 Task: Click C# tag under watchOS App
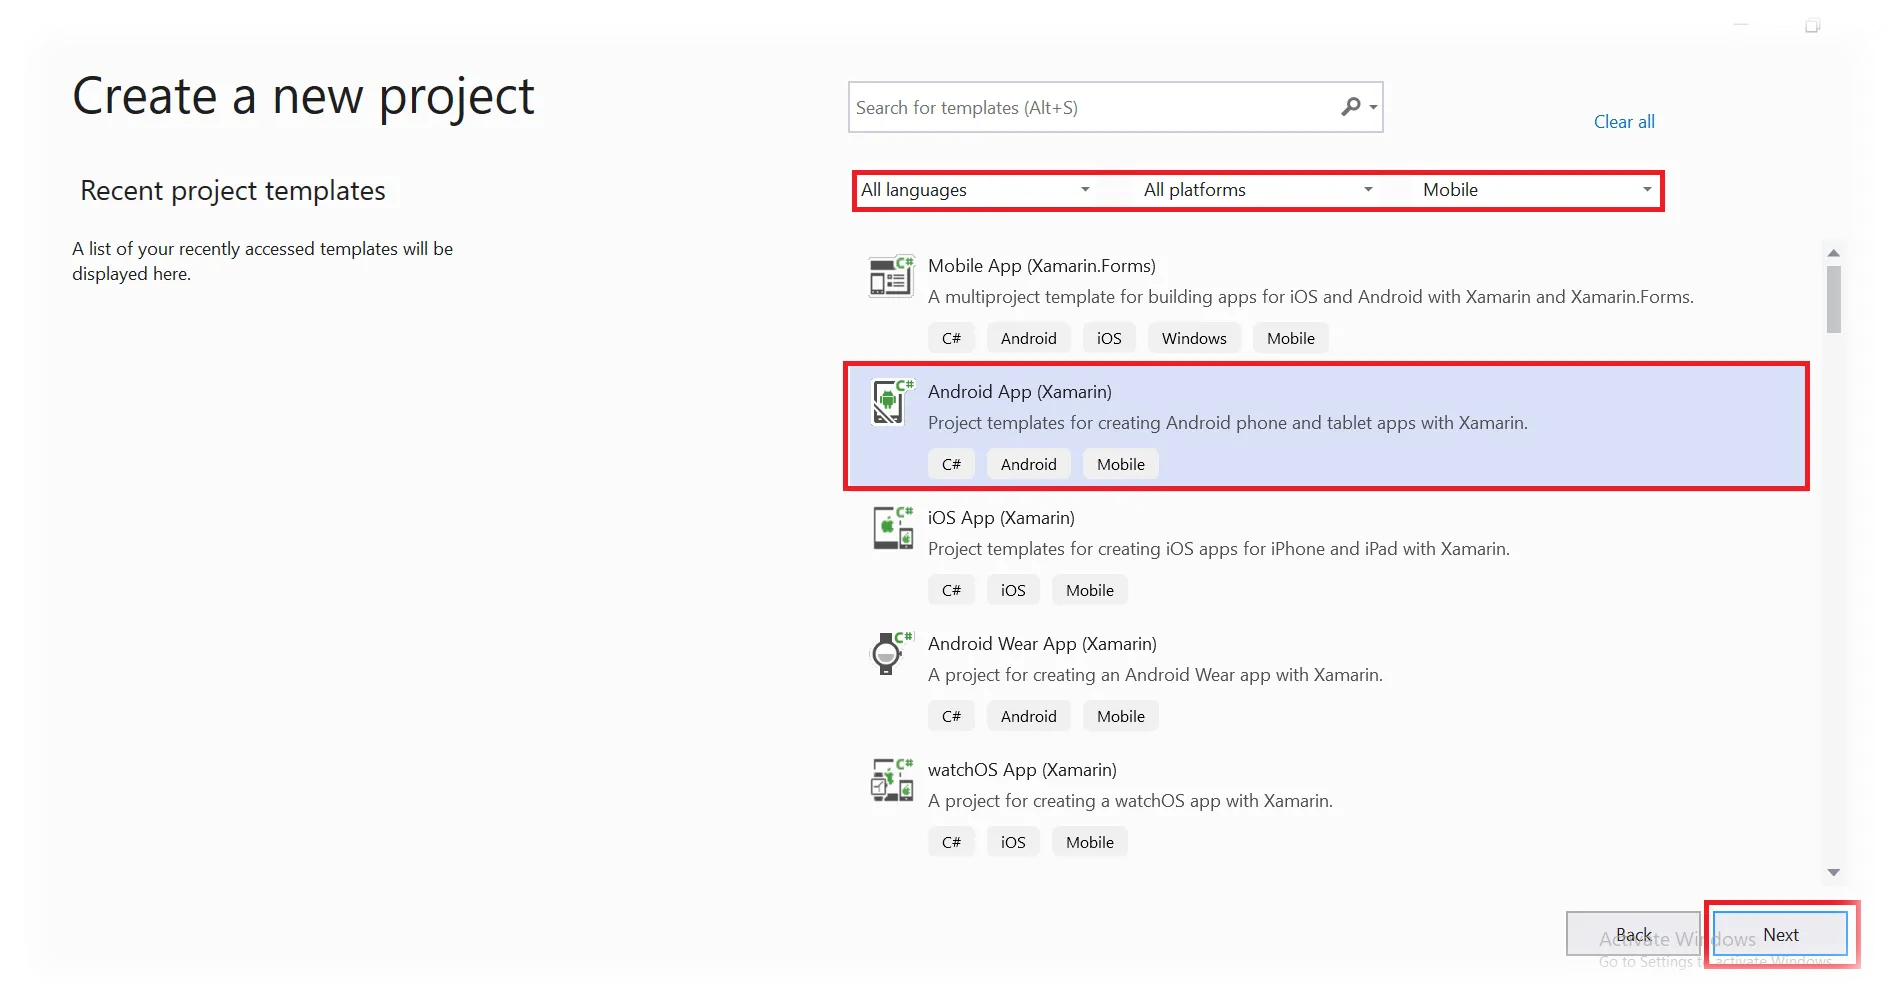point(951,842)
